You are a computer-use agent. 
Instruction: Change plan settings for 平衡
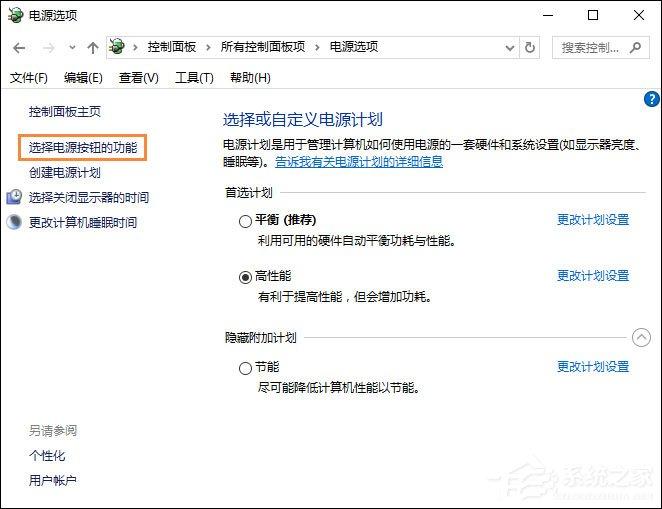click(593, 219)
